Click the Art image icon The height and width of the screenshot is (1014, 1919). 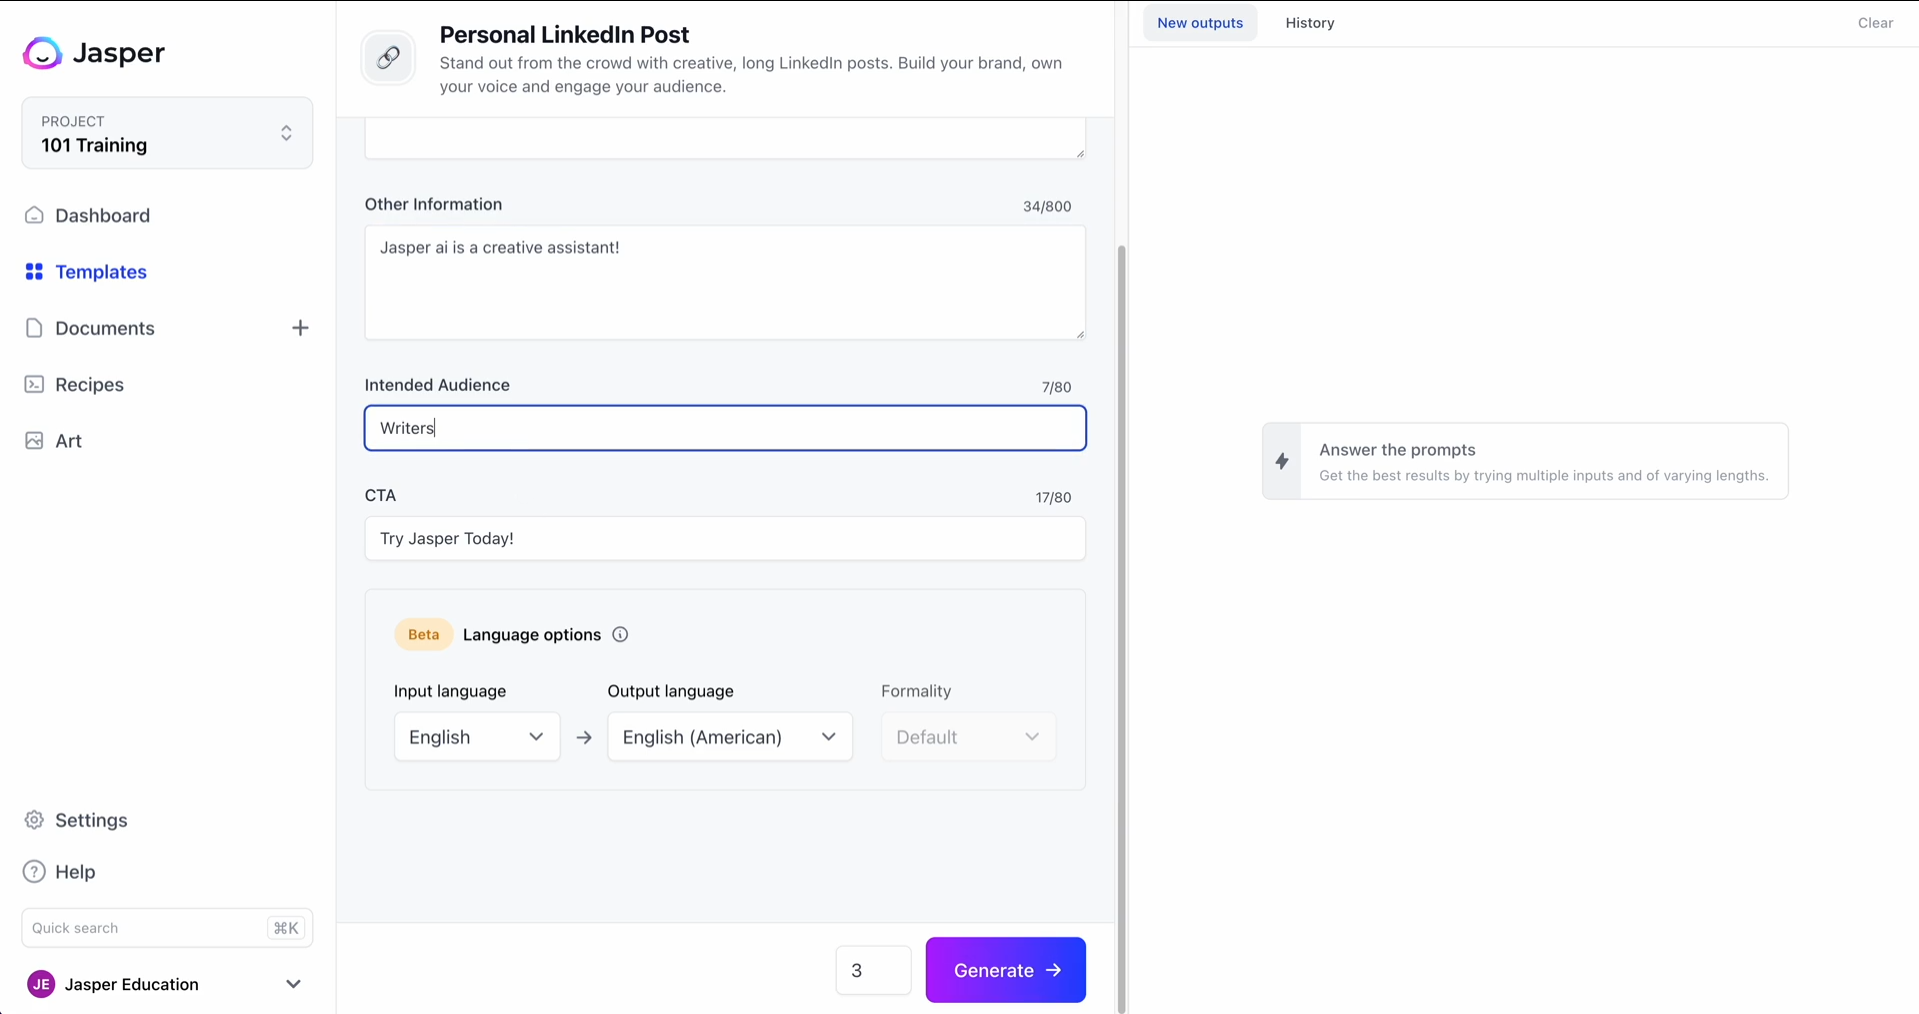pyautogui.click(x=34, y=441)
